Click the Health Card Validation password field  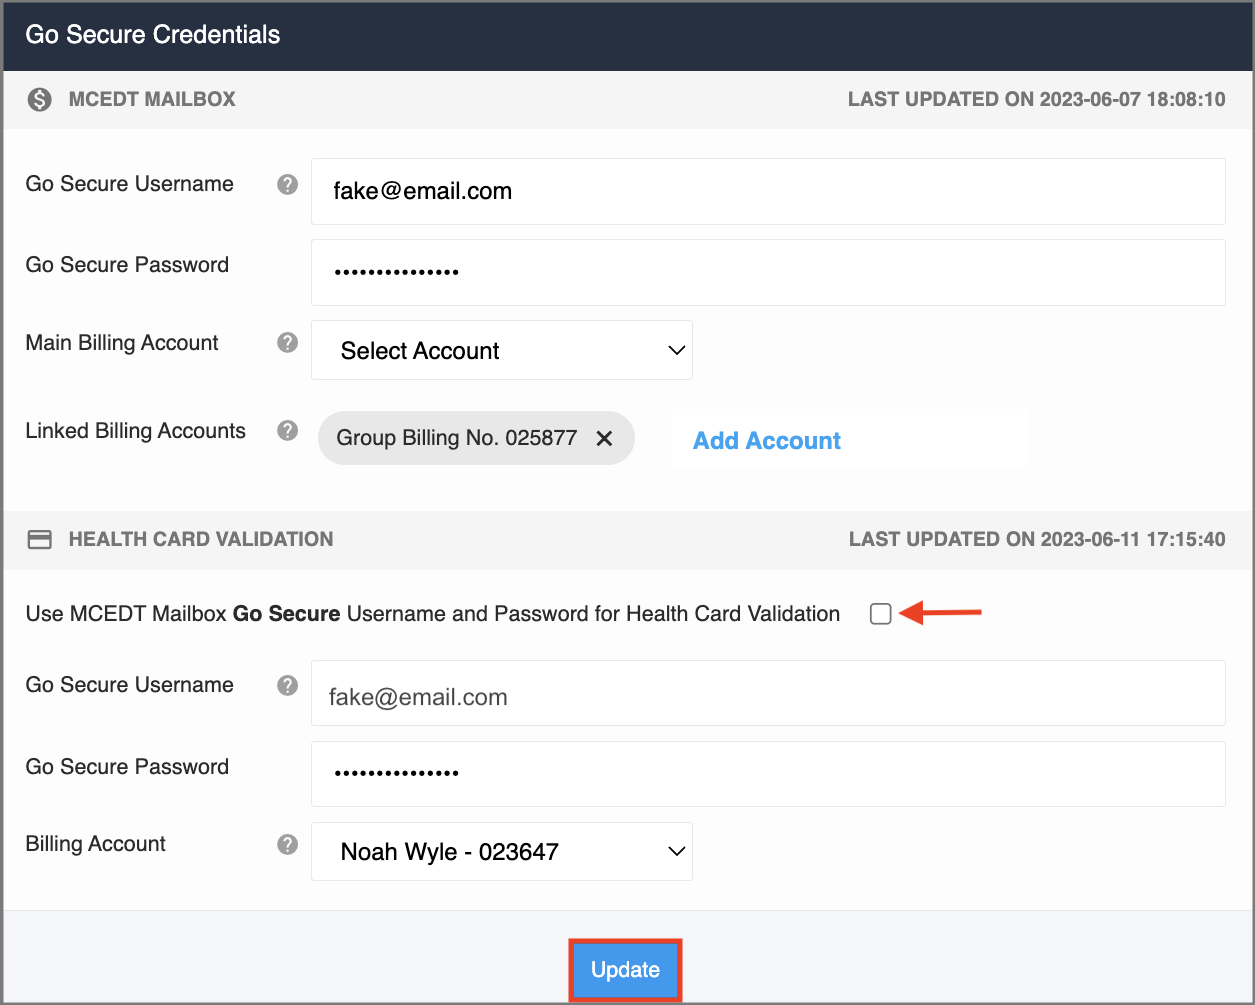[x=767, y=773]
